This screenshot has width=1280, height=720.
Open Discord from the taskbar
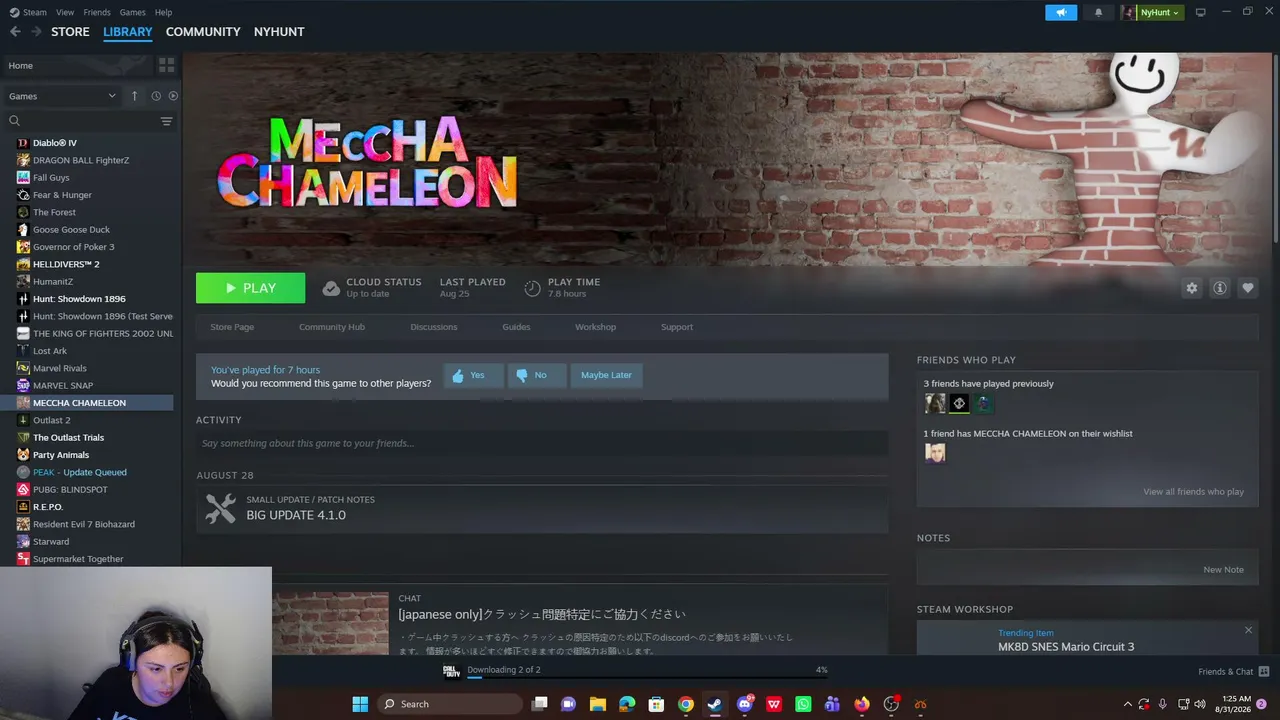(744, 704)
